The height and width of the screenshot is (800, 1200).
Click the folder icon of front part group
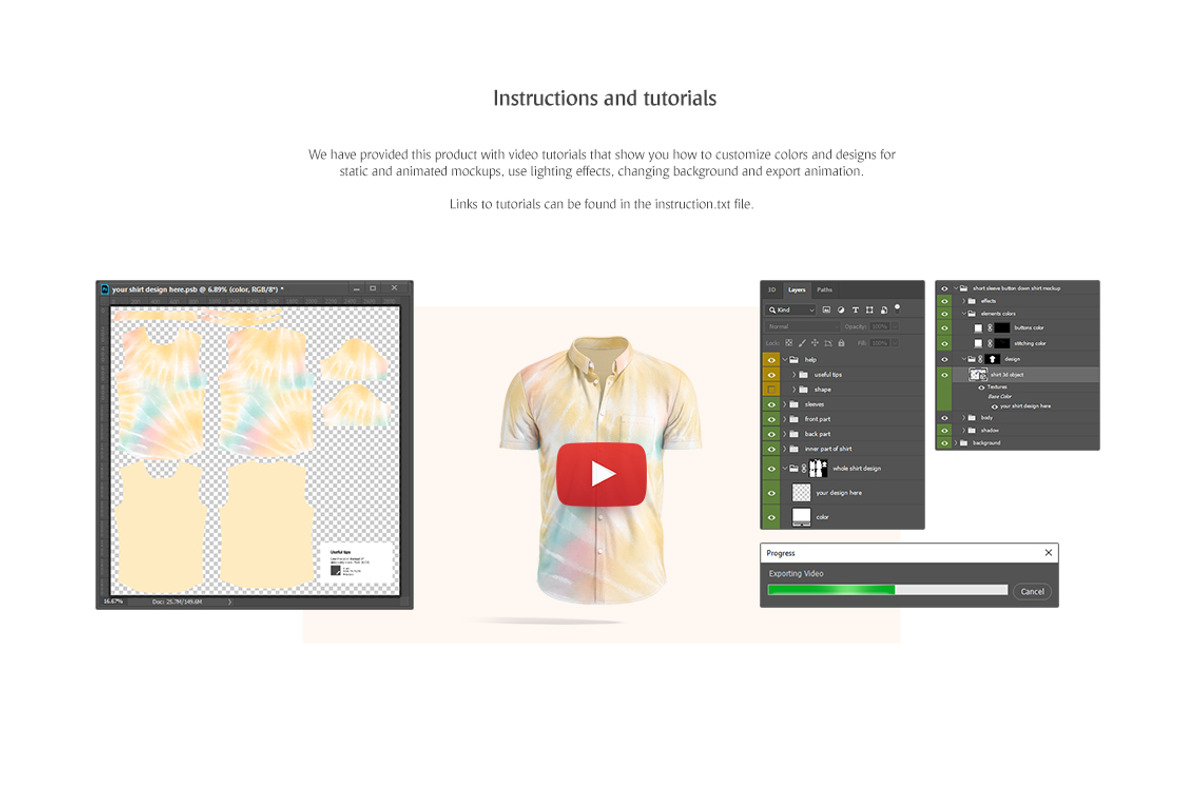click(794, 419)
